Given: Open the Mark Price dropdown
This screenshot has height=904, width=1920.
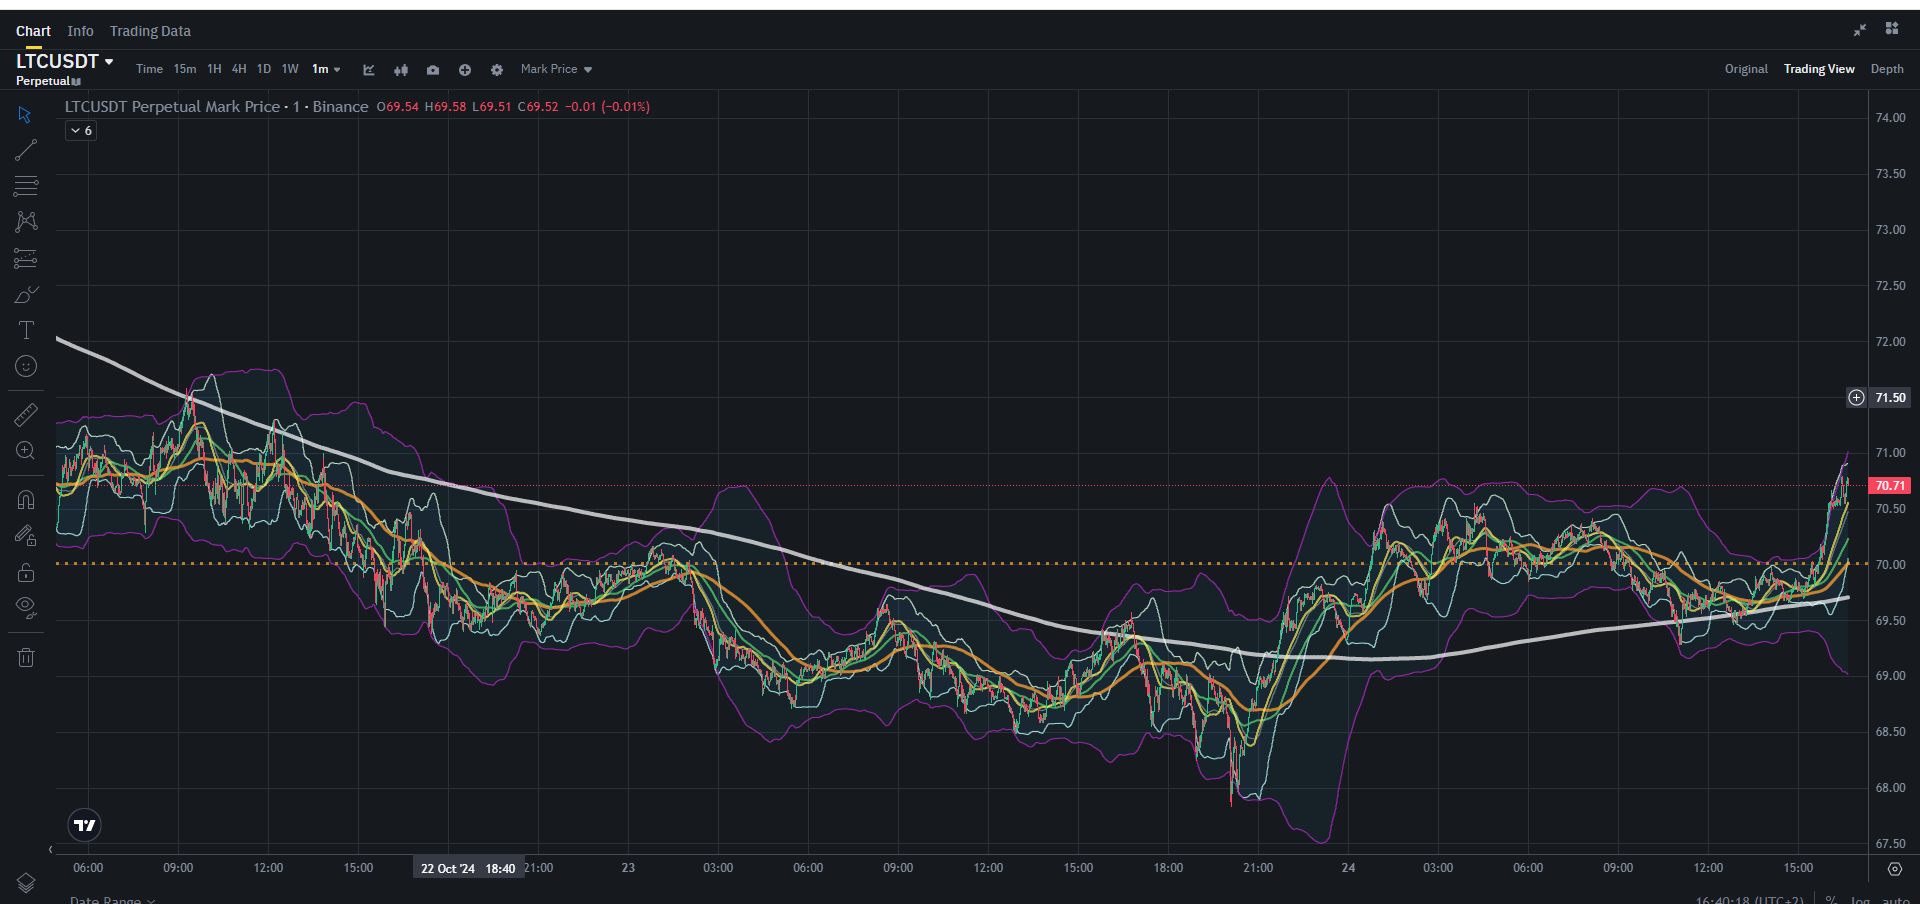Looking at the screenshot, I should (556, 69).
